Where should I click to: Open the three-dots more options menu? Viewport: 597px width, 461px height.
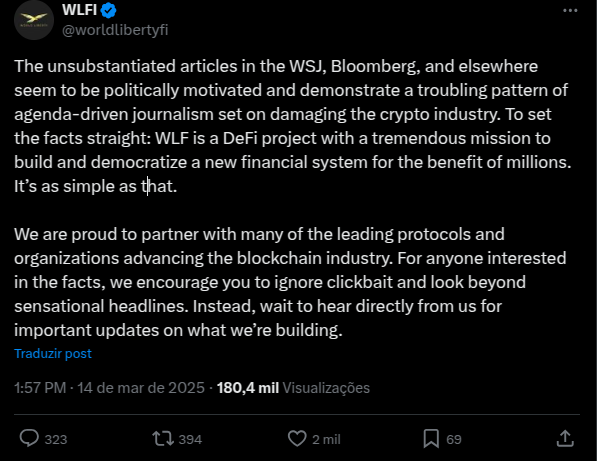tap(570, 11)
